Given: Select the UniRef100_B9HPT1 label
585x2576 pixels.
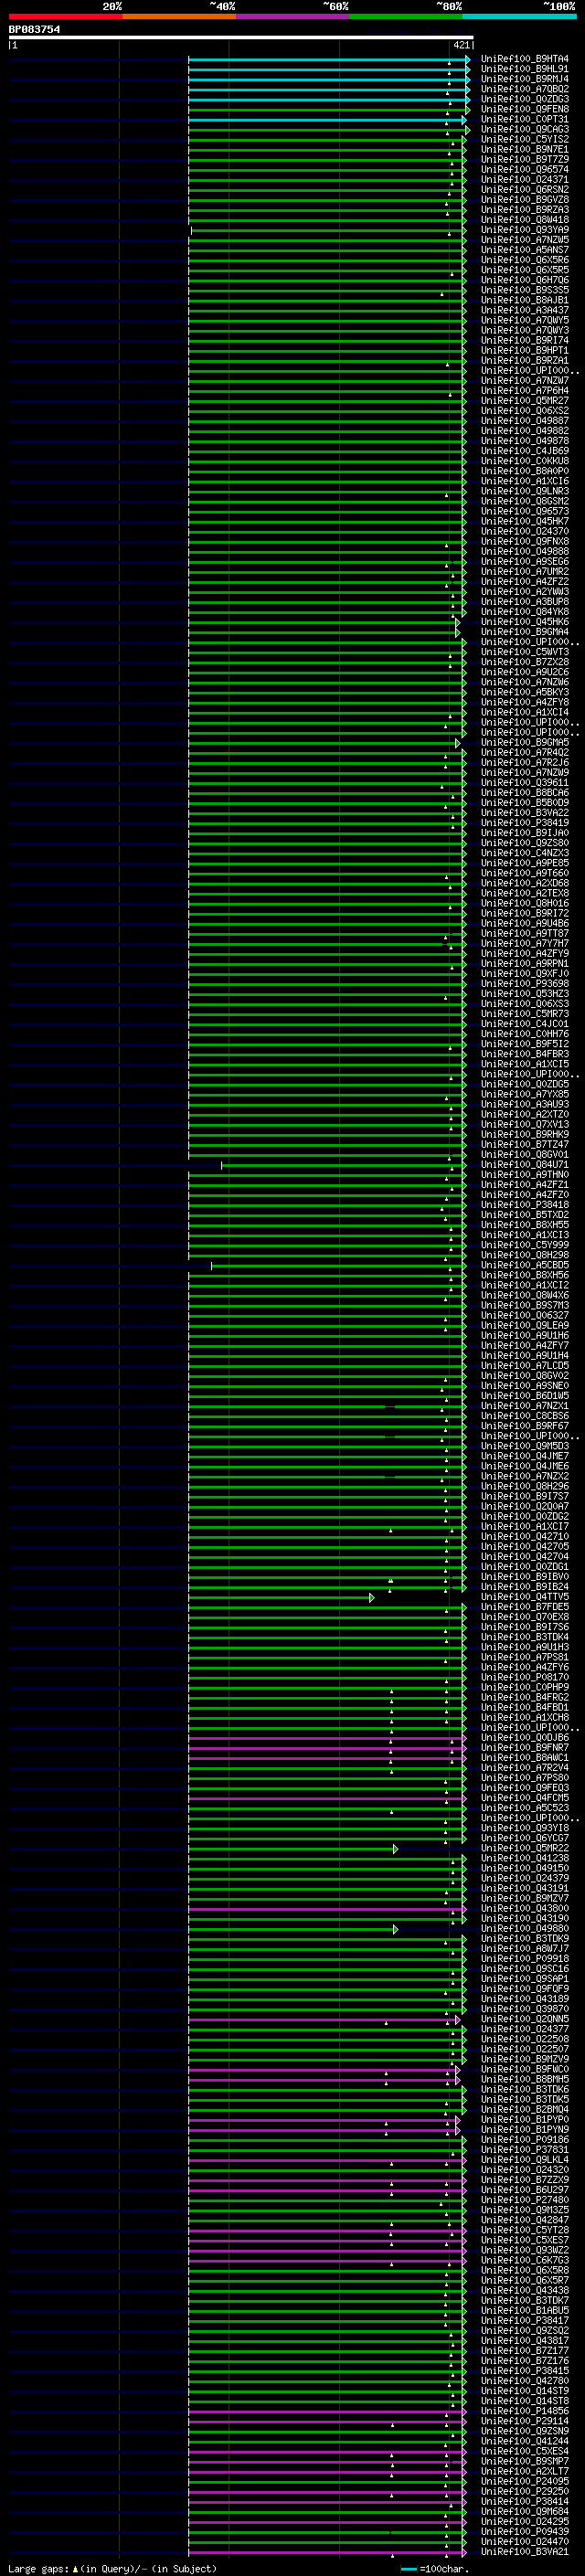Looking at the screenshot, I should [x=525, y=350].
